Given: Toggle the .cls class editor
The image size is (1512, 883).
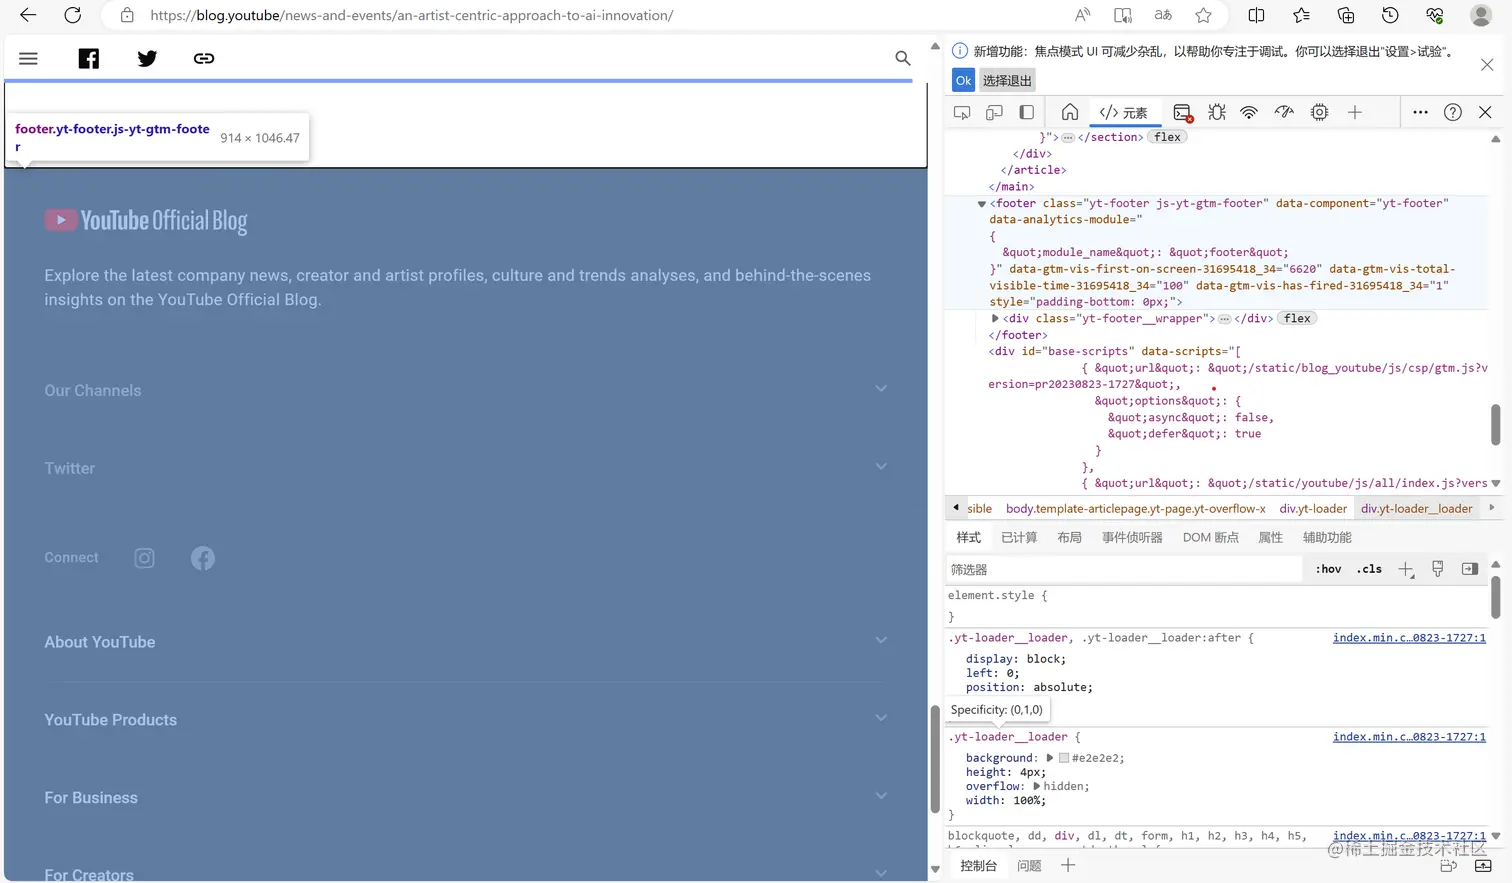Looking at the screenshot, I should pyautogui.click(x=1369, y=569).
